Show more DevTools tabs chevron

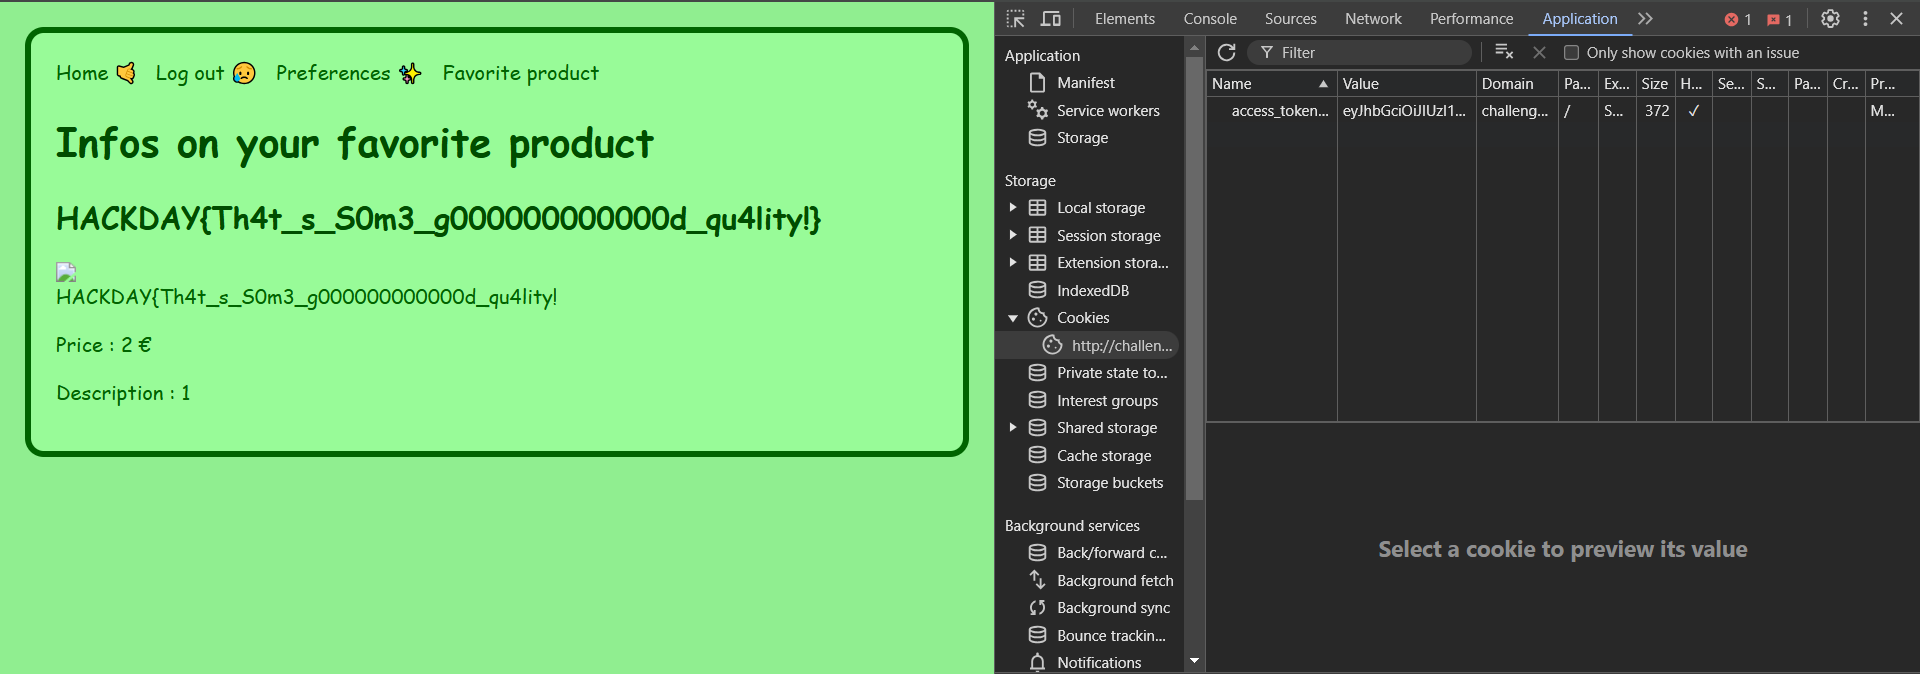[x=1645, y=19]
